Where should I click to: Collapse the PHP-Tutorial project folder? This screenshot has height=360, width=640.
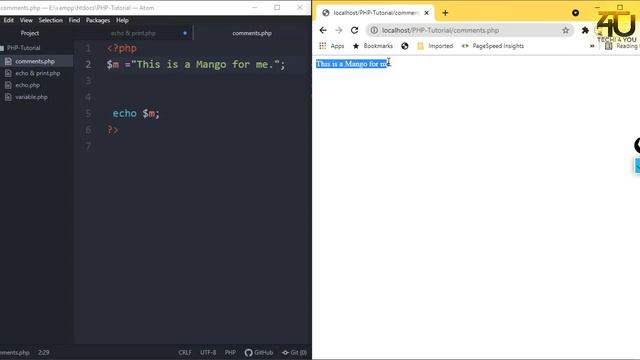click(23, 48)
